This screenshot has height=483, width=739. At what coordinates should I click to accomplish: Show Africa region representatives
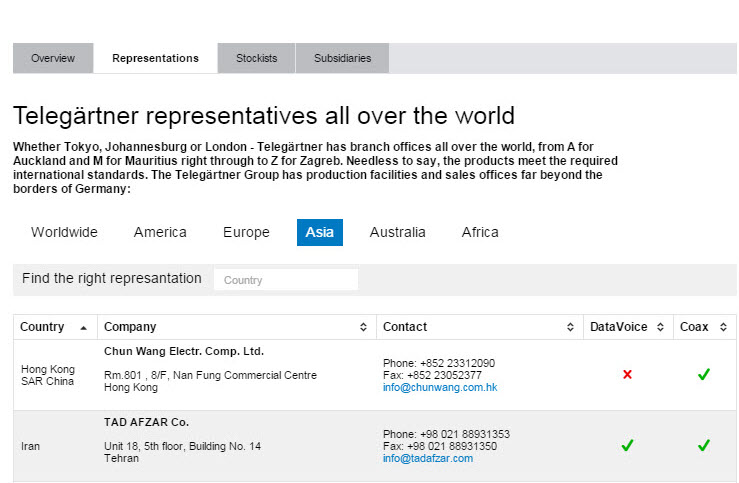pyautogui.click(x=480, y=232)
